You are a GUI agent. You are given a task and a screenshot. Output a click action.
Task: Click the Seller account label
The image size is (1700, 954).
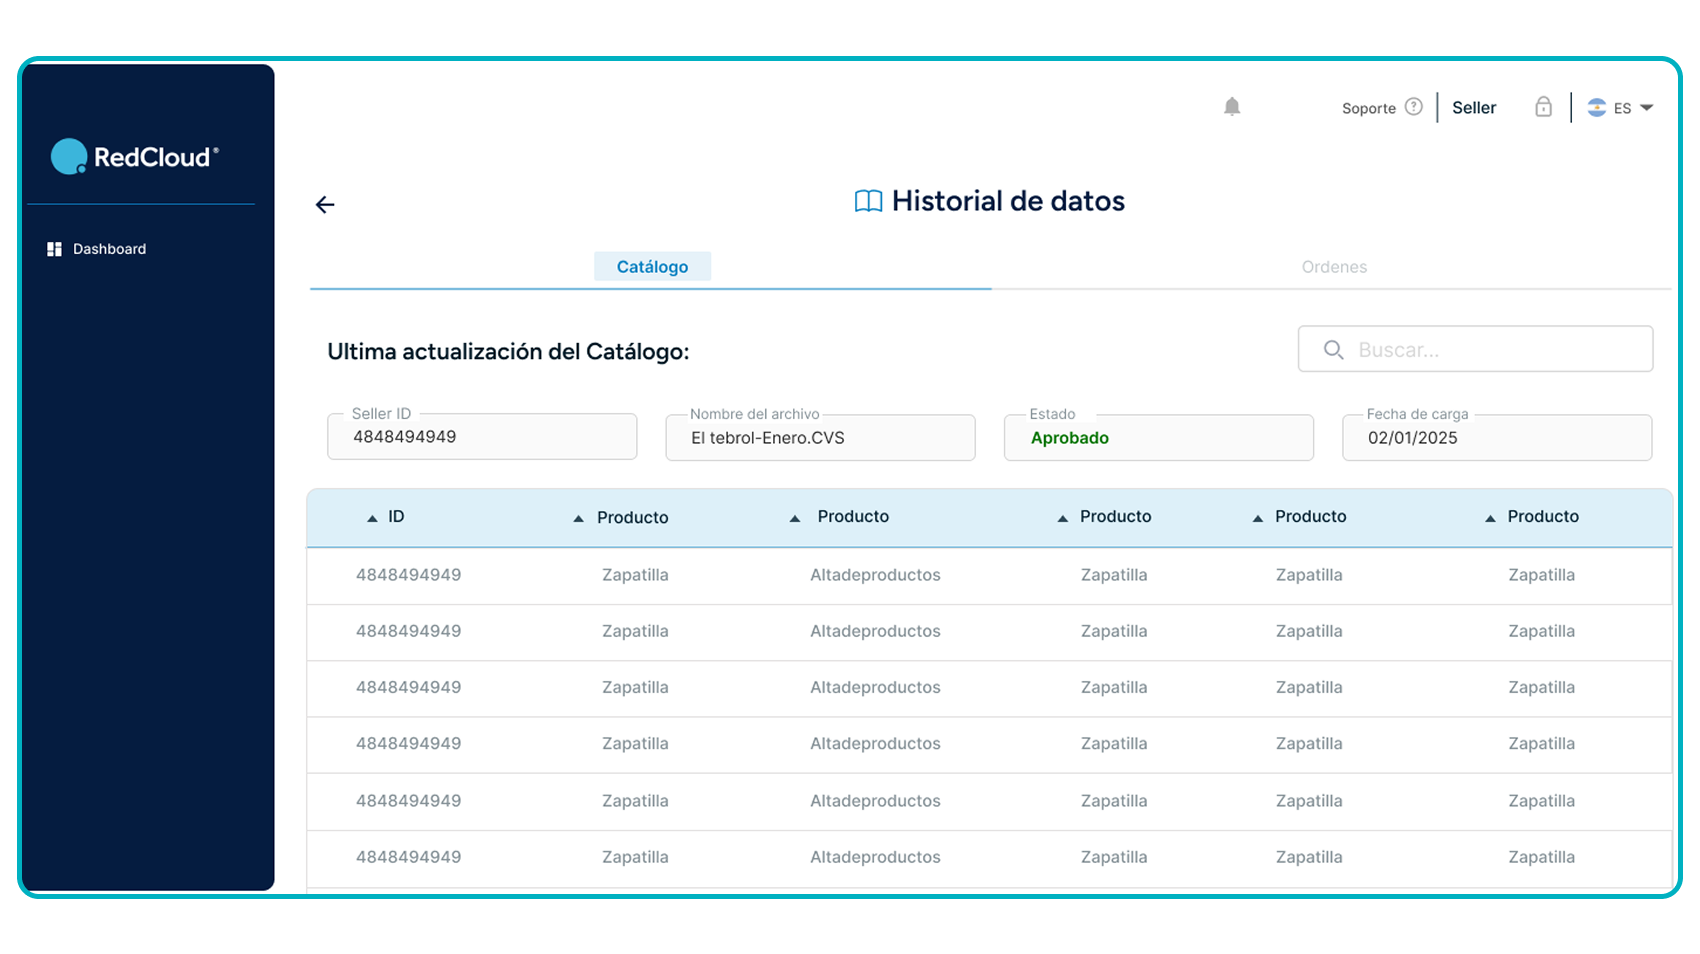tap(1474, 108)
